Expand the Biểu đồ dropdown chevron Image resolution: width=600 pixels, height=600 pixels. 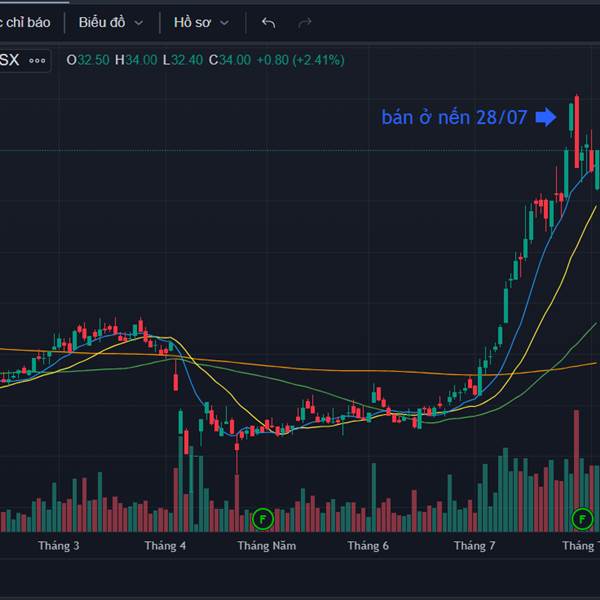click(139, 23)
